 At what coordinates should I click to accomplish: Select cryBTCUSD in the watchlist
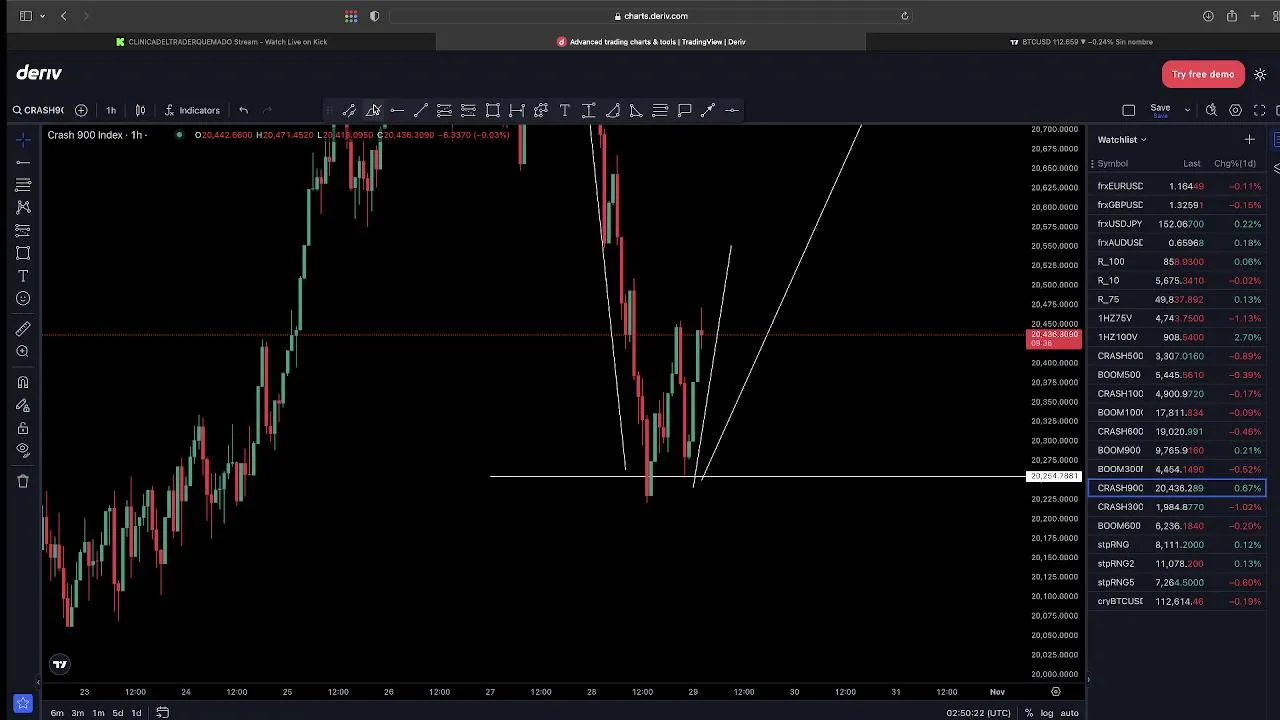click(1177, 601)
